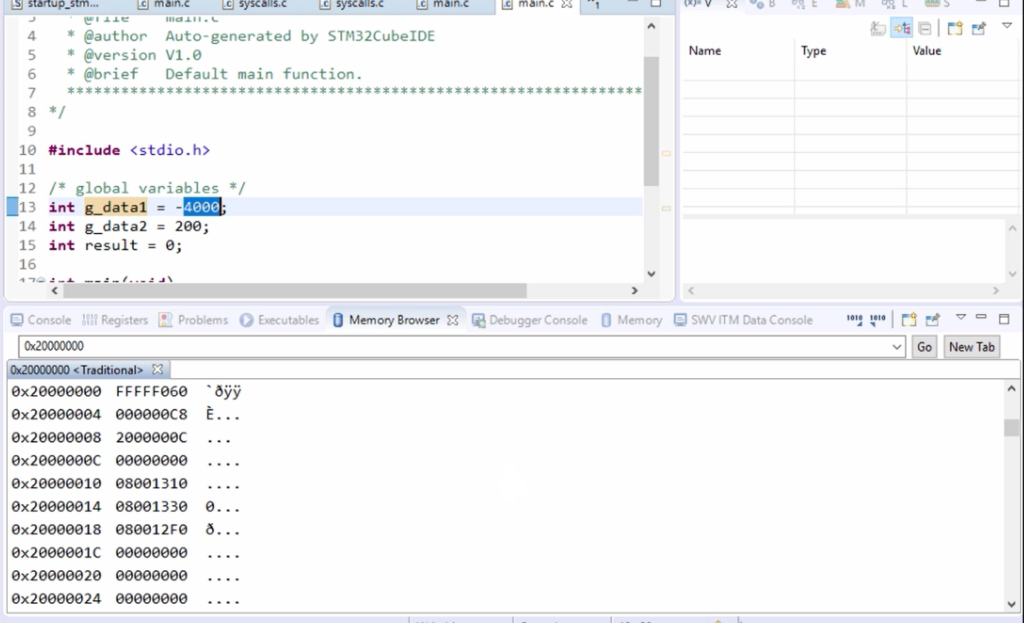Click editor vertical scrollbar thumb

(651, 121)
